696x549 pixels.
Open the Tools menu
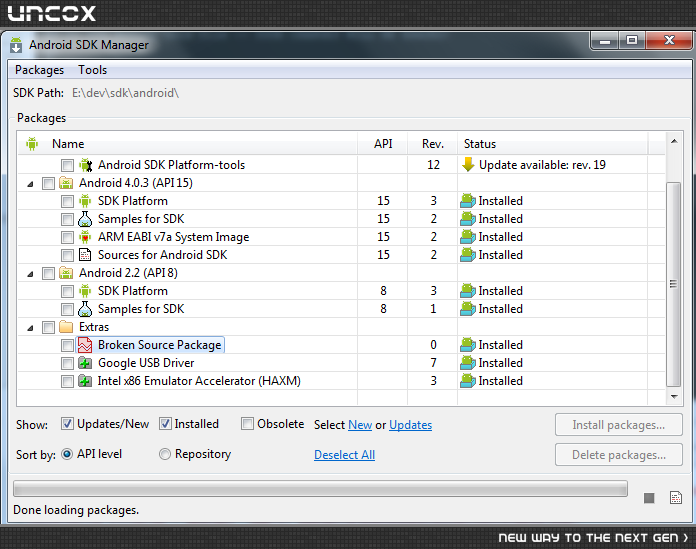click(x=92, y=70)
